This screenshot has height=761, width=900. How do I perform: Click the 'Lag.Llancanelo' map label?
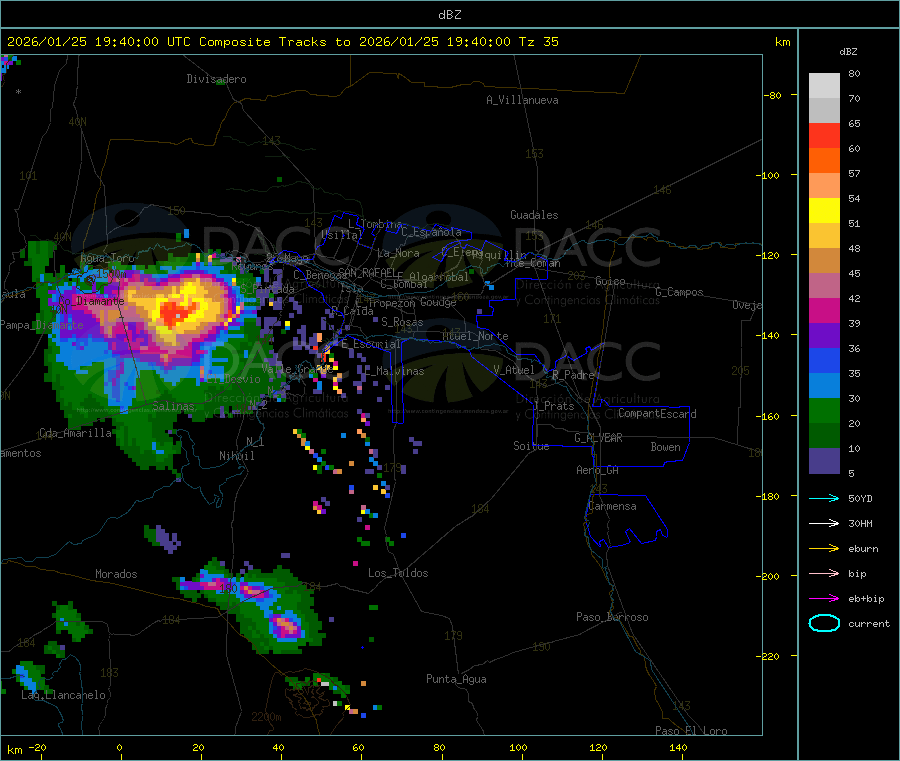(63, 695)
